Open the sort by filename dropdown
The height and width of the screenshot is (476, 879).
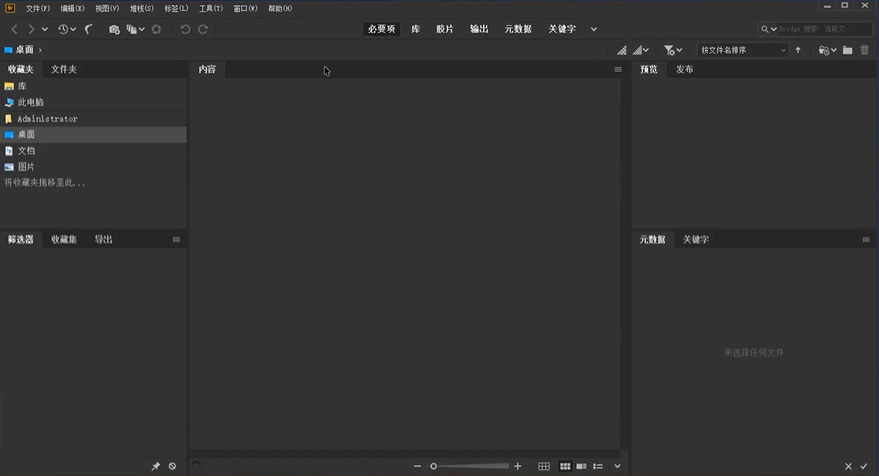[x=743, y=50]
